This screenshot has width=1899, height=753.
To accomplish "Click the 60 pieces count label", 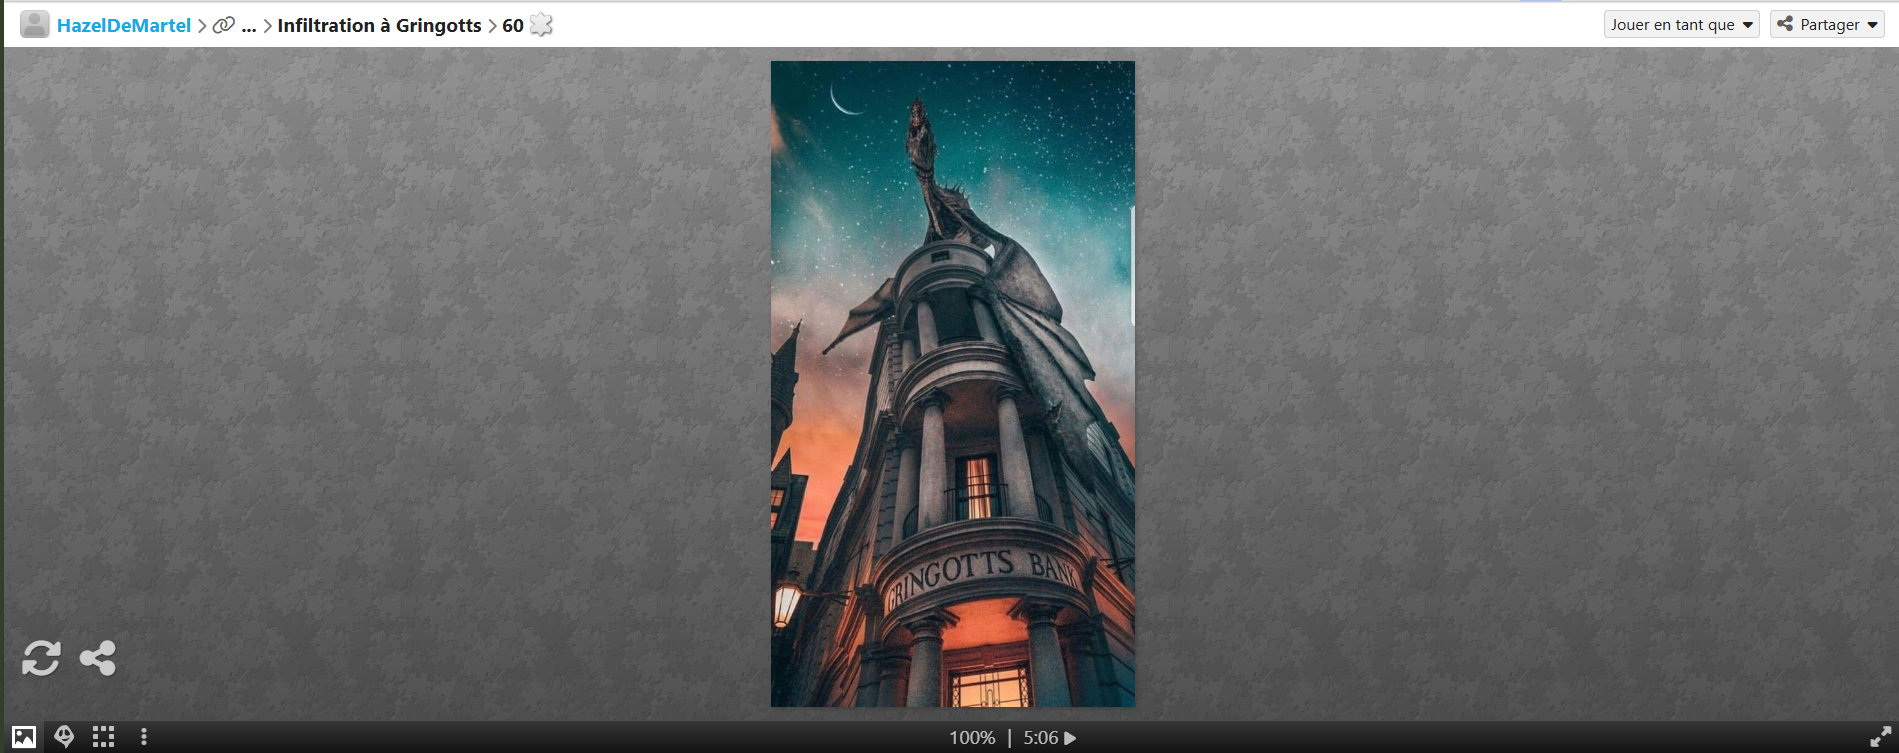I will click(512, 26).
